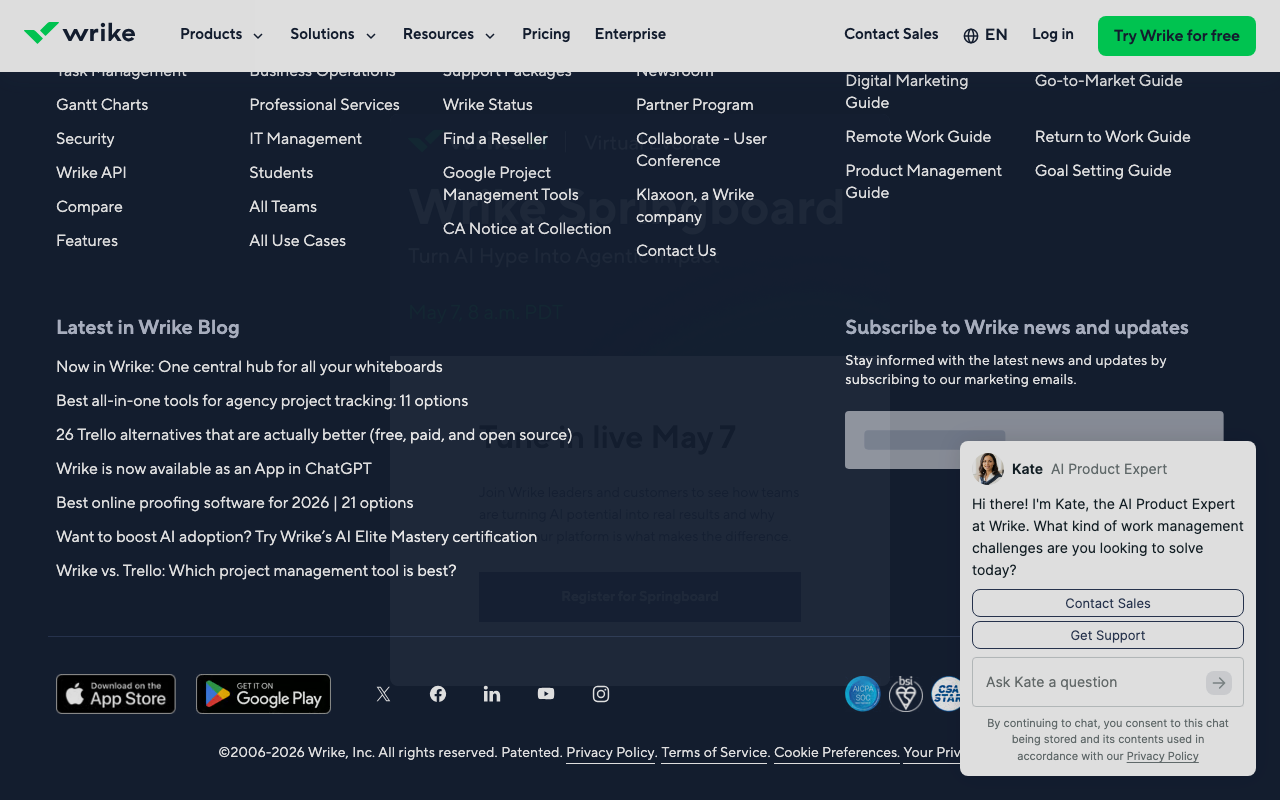Click the Wrike logo in the header
The image size is (1280, 800).
click(x=79, y=33)
